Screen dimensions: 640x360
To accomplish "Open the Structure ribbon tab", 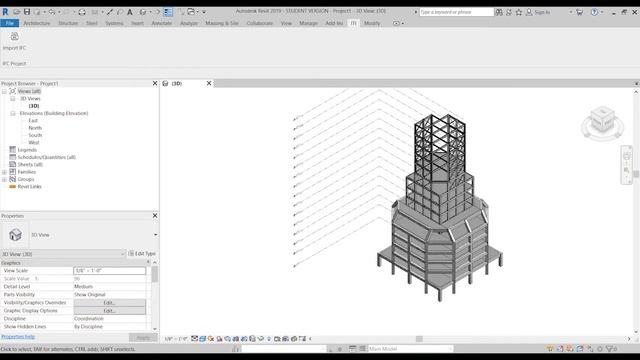I will (x=68, y=23).
